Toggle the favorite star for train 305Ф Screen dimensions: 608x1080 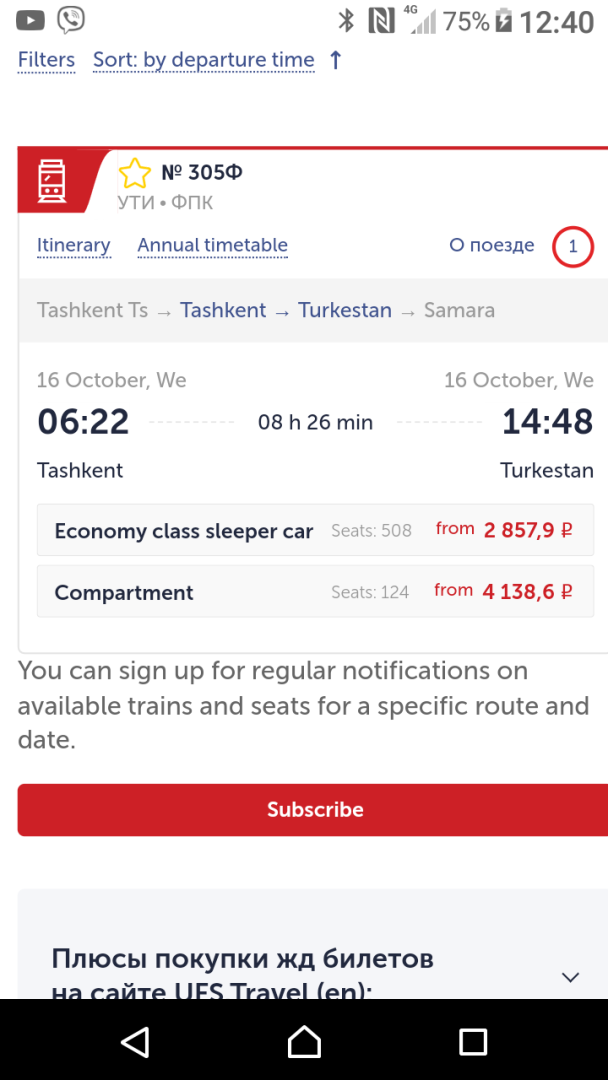pyautogui.click(x=134, y=174)
